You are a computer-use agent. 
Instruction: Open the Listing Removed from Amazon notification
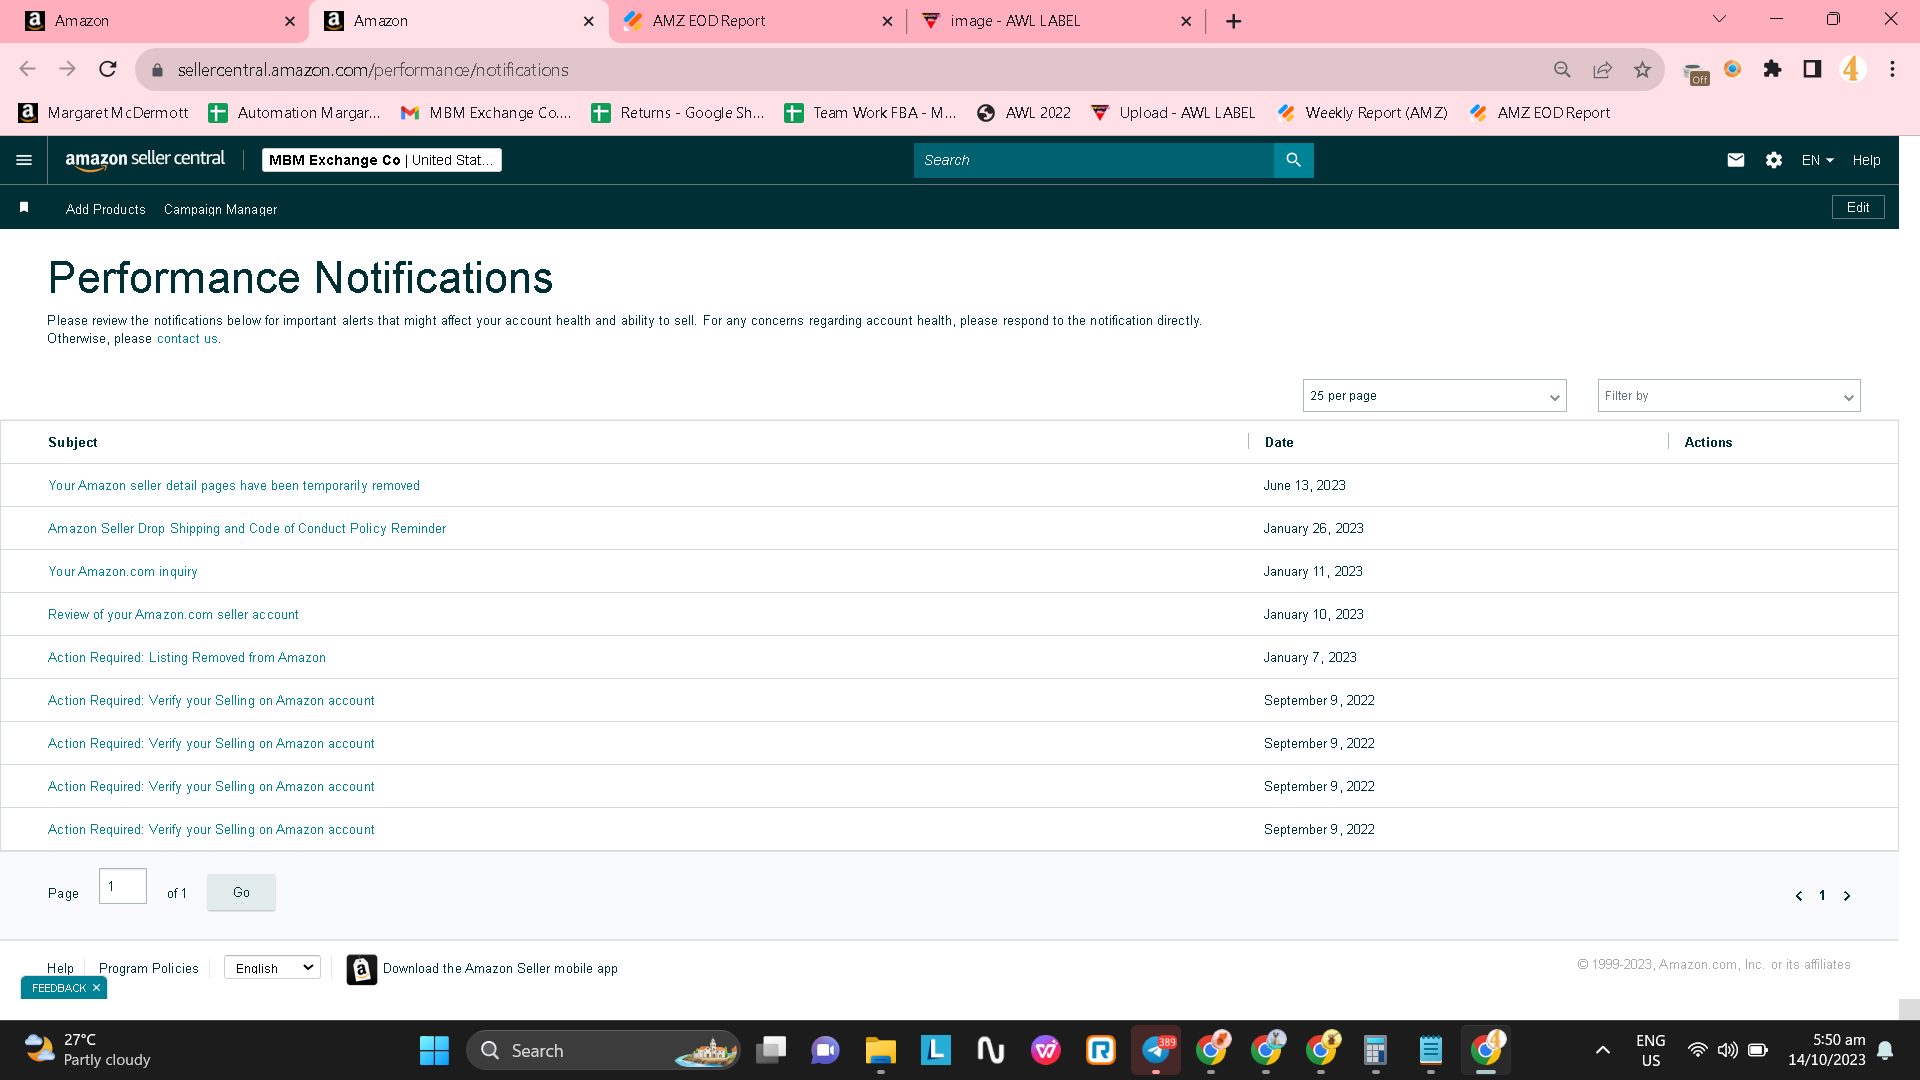[187, 658]
